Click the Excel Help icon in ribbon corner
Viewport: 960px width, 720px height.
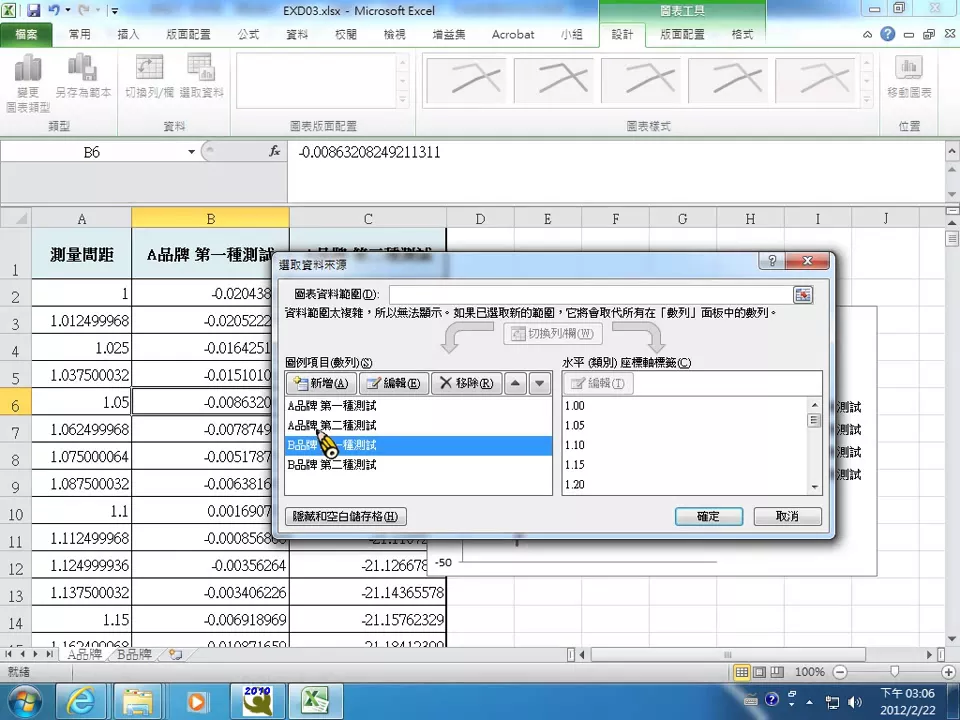tap(888, 34)
